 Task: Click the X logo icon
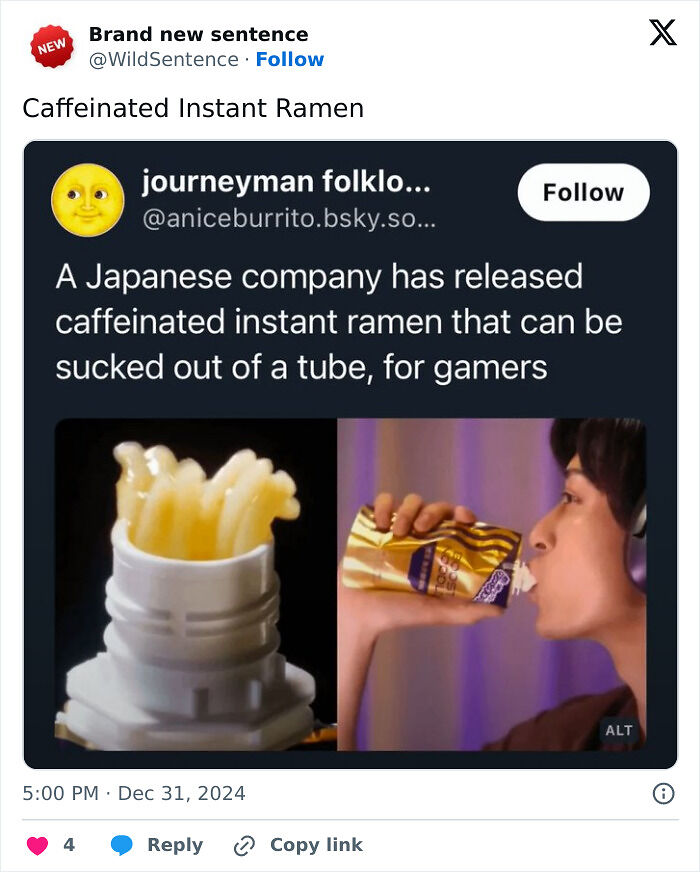[x=663, y=32]
